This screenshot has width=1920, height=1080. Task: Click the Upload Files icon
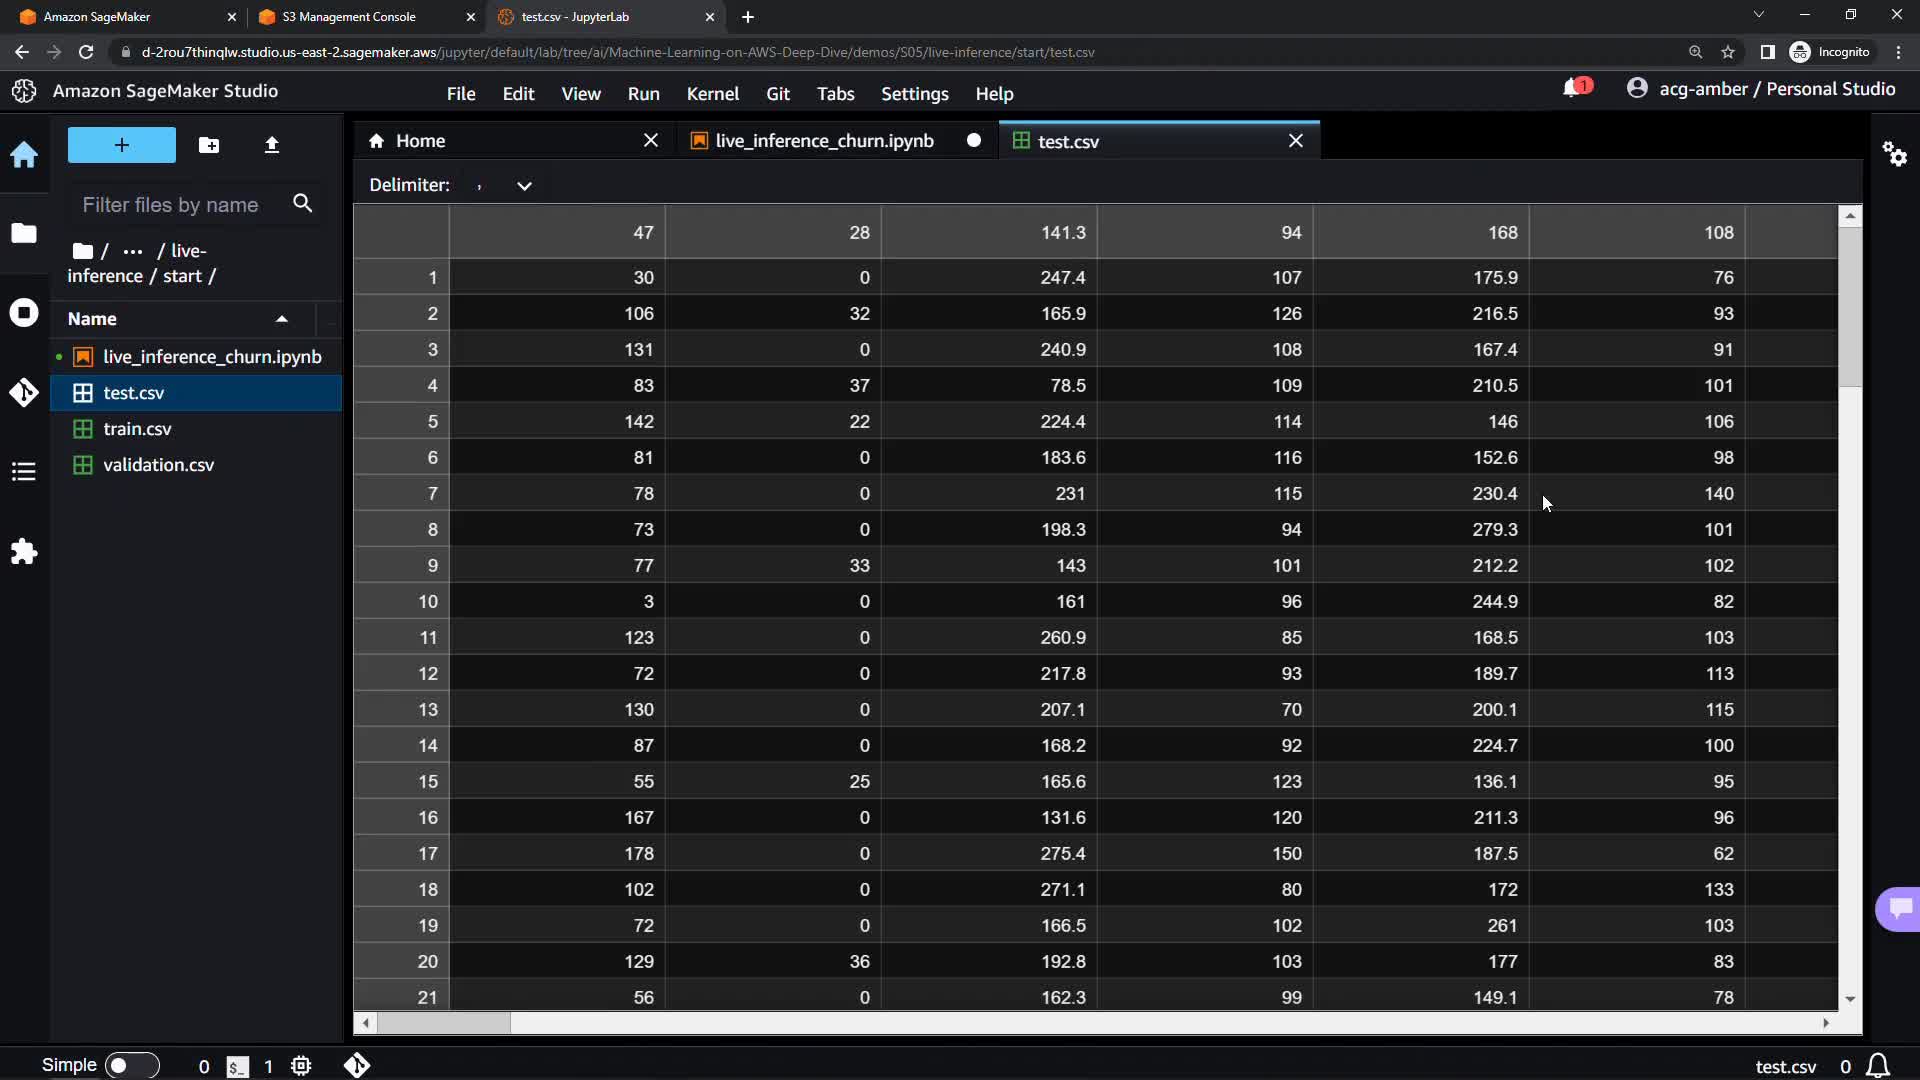pyautogui.click(x=271, y=146)
